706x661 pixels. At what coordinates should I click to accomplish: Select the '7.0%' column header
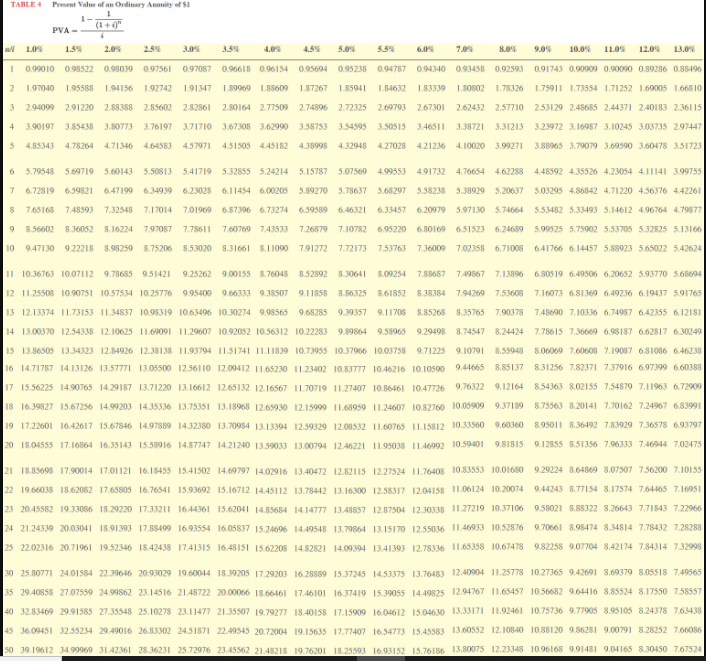coord(465,49)
